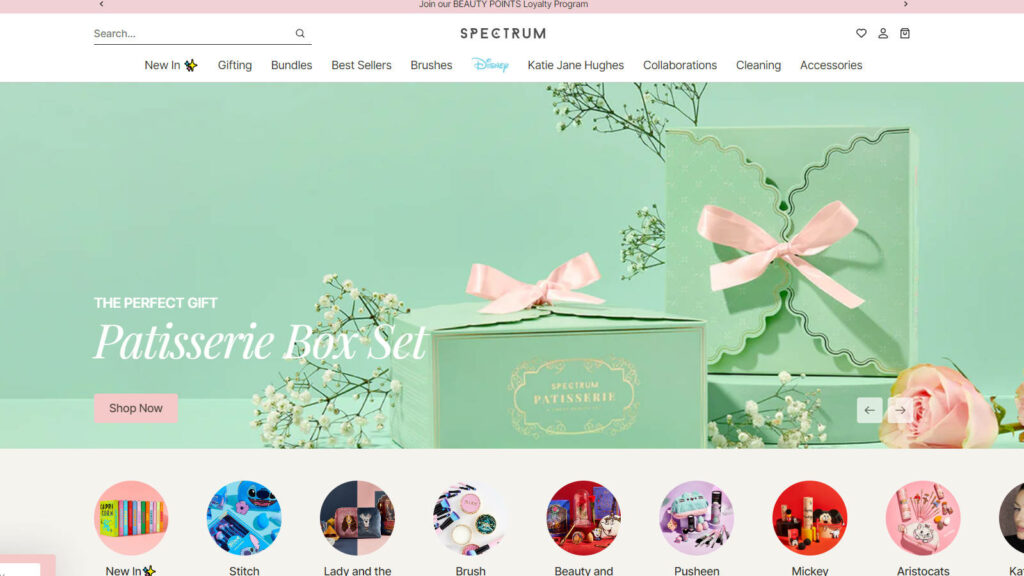
Task: Click the Beauty Points Loyalty Program link
Action: (503, 5)
